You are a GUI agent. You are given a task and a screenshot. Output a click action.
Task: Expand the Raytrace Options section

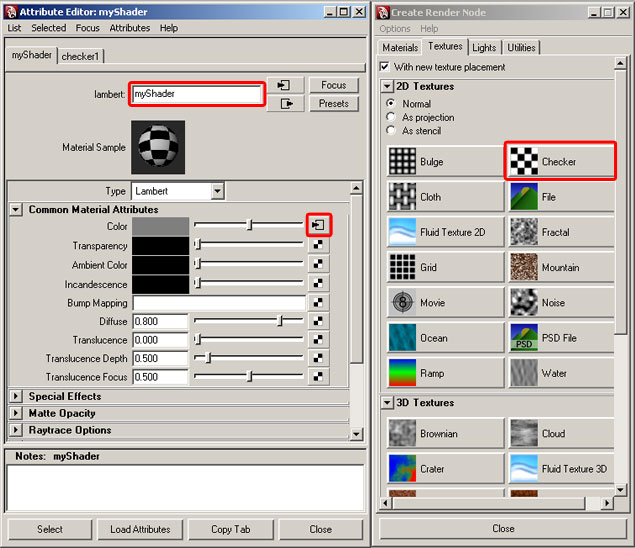16,431
